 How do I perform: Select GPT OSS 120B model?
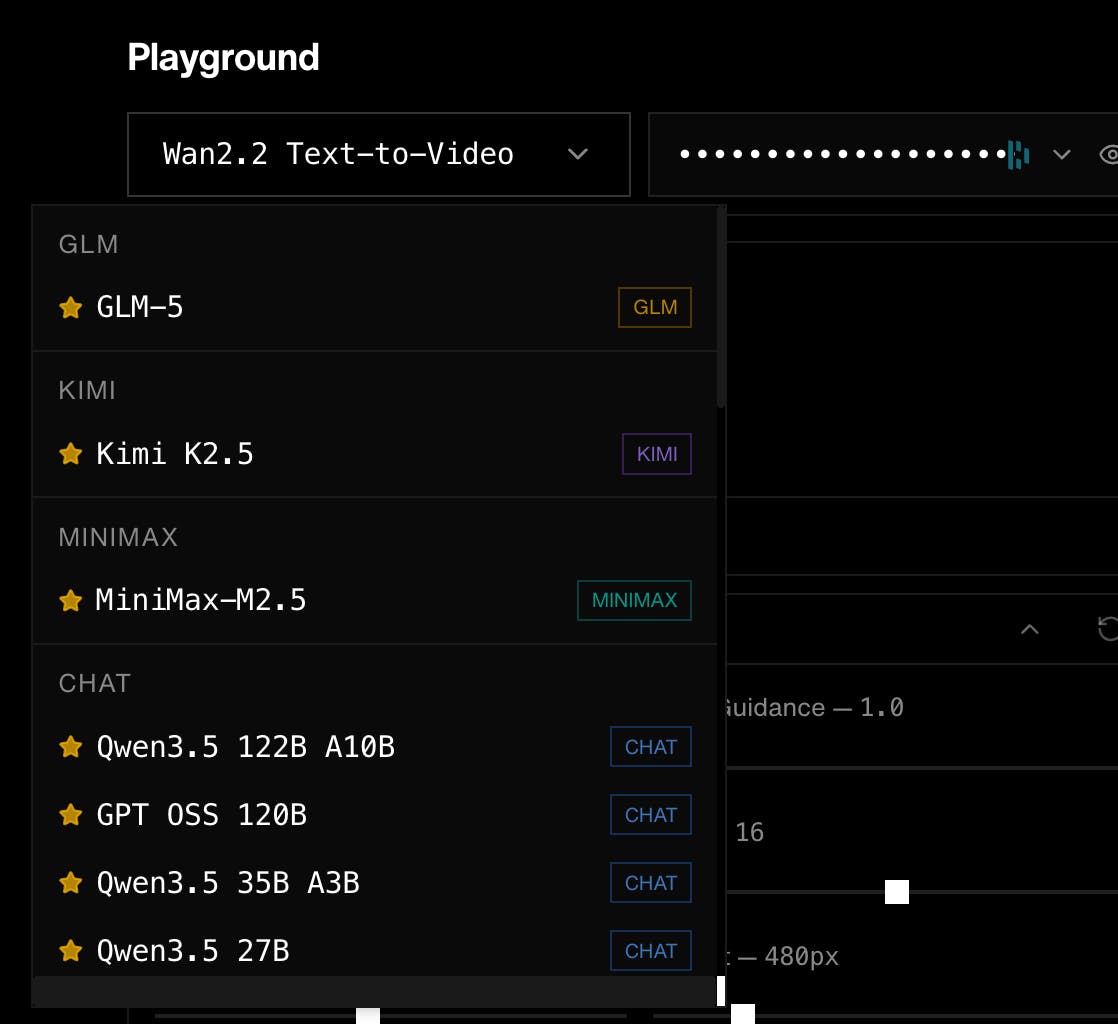pyautogui.click(x=375, y=814)
